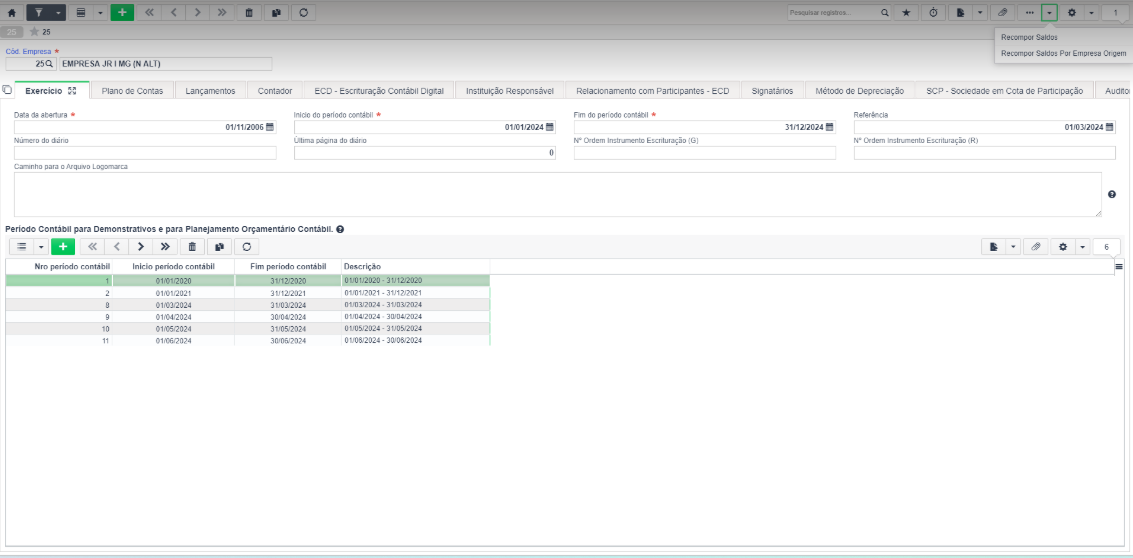Jump to last record in the top toolbar
The image size is (1133, 558).
pyautogui.click(x=221, y=12)
